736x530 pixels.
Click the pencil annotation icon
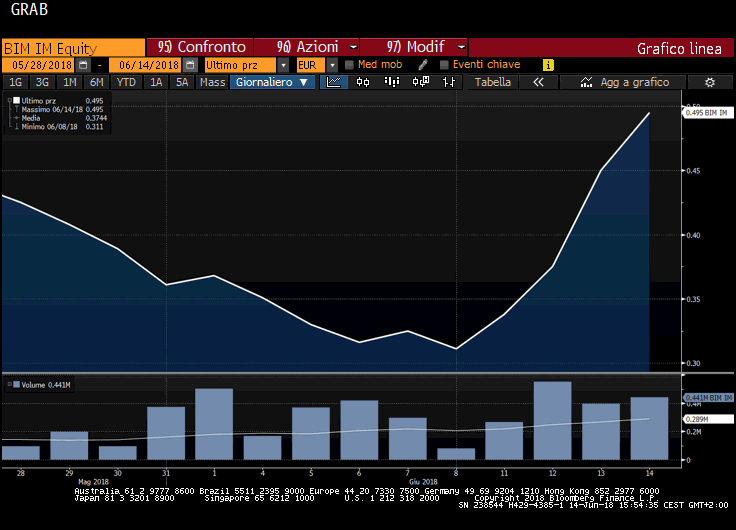tap(423, 65)
